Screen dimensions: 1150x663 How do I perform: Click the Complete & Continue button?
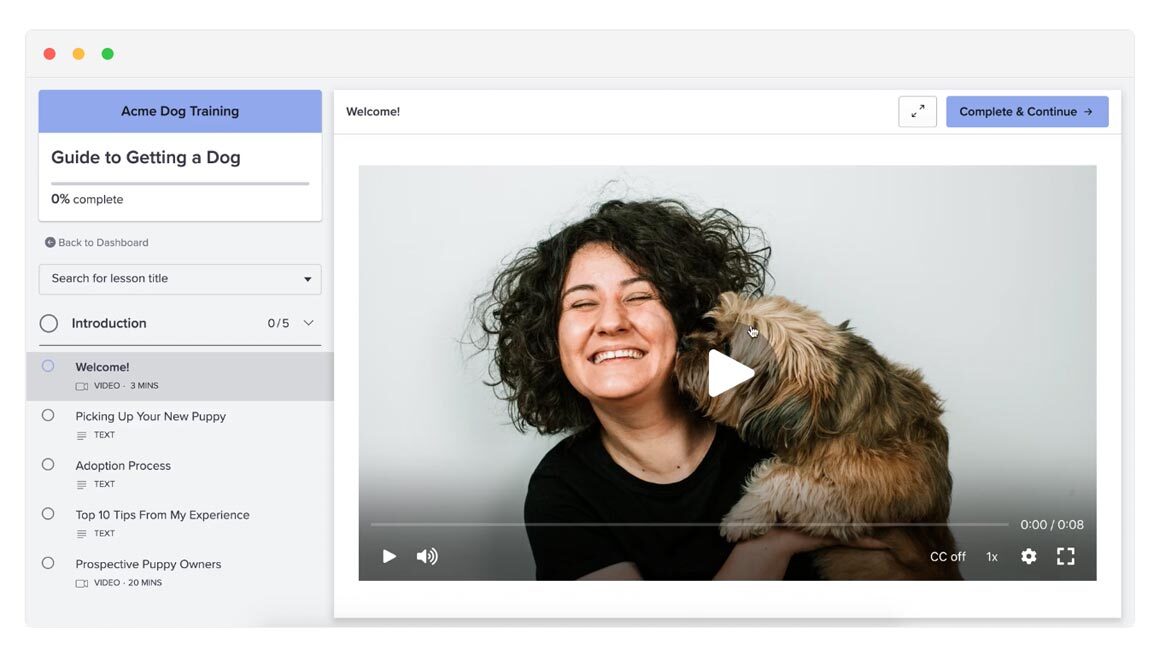pyautogui.click(x=1026, y=112)
